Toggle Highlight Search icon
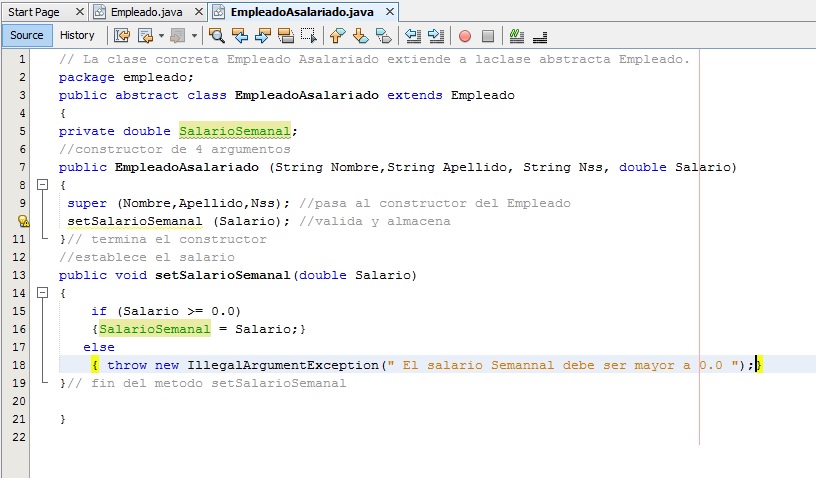 tap(286, 36)
